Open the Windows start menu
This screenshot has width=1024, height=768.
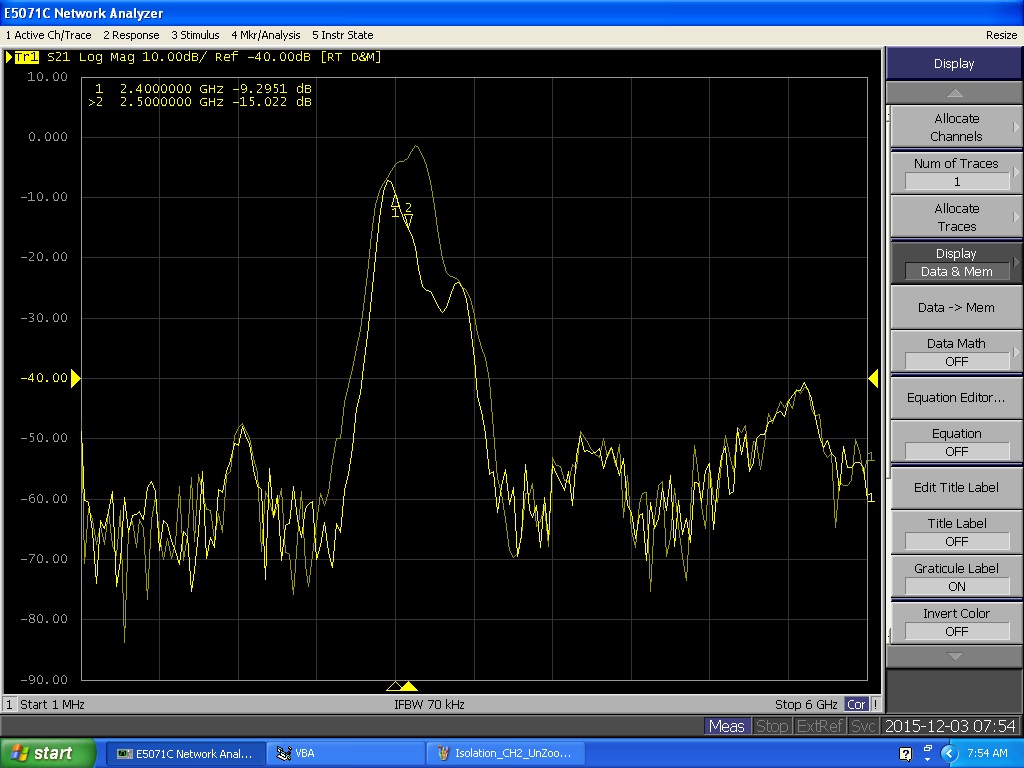[47, 753]
